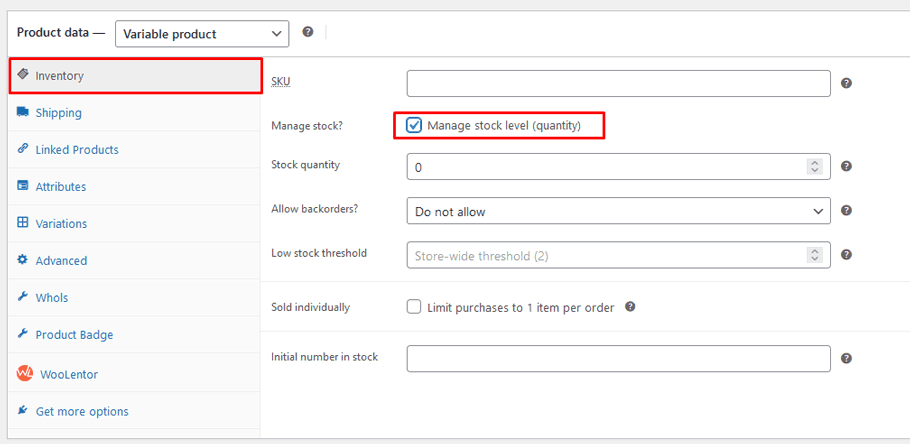Open the Variable product type dropdown
Viewport: 910px width, 444px height.
(x=202, y=34)
